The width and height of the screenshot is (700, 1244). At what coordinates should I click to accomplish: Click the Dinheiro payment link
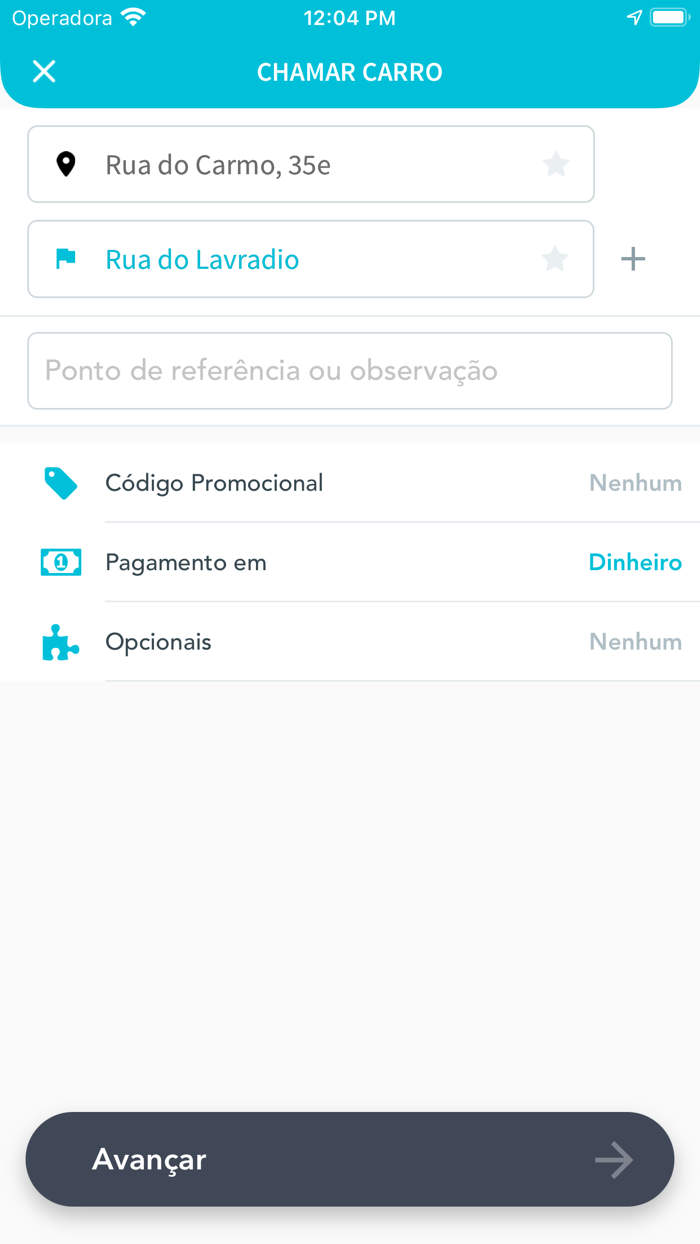(635, 562)
